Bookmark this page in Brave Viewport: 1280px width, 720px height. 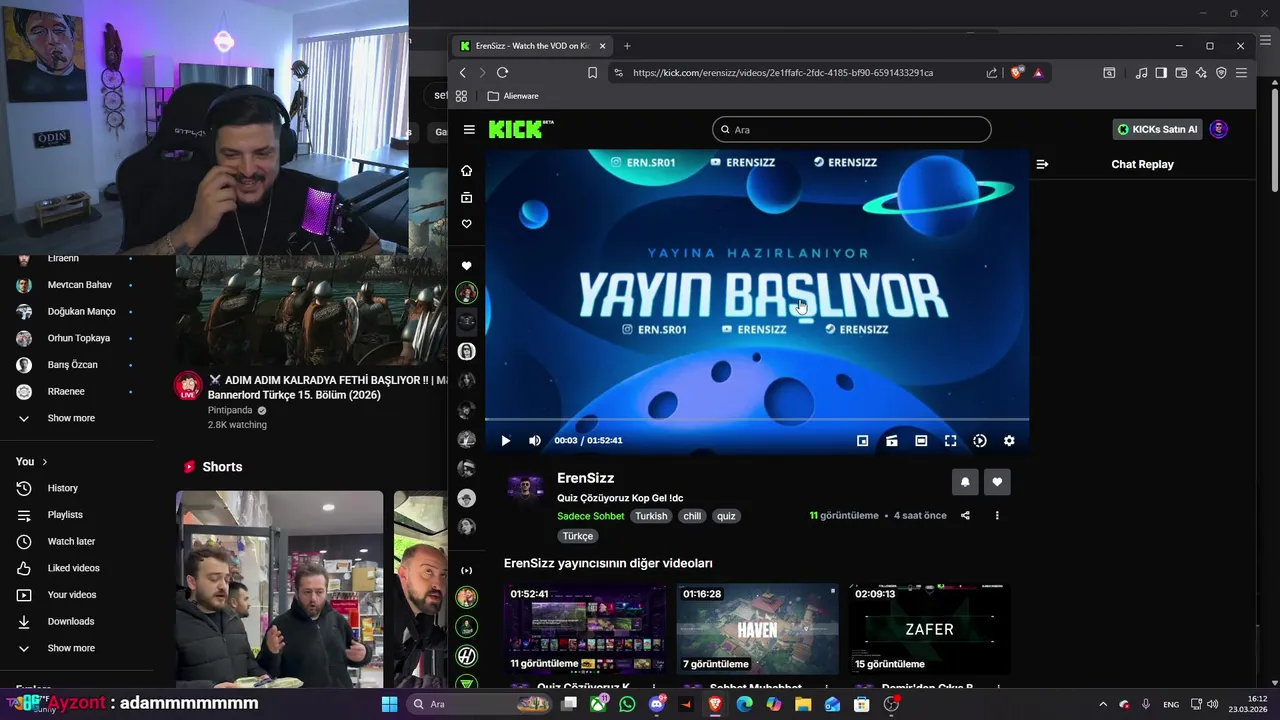click(592, 73)
